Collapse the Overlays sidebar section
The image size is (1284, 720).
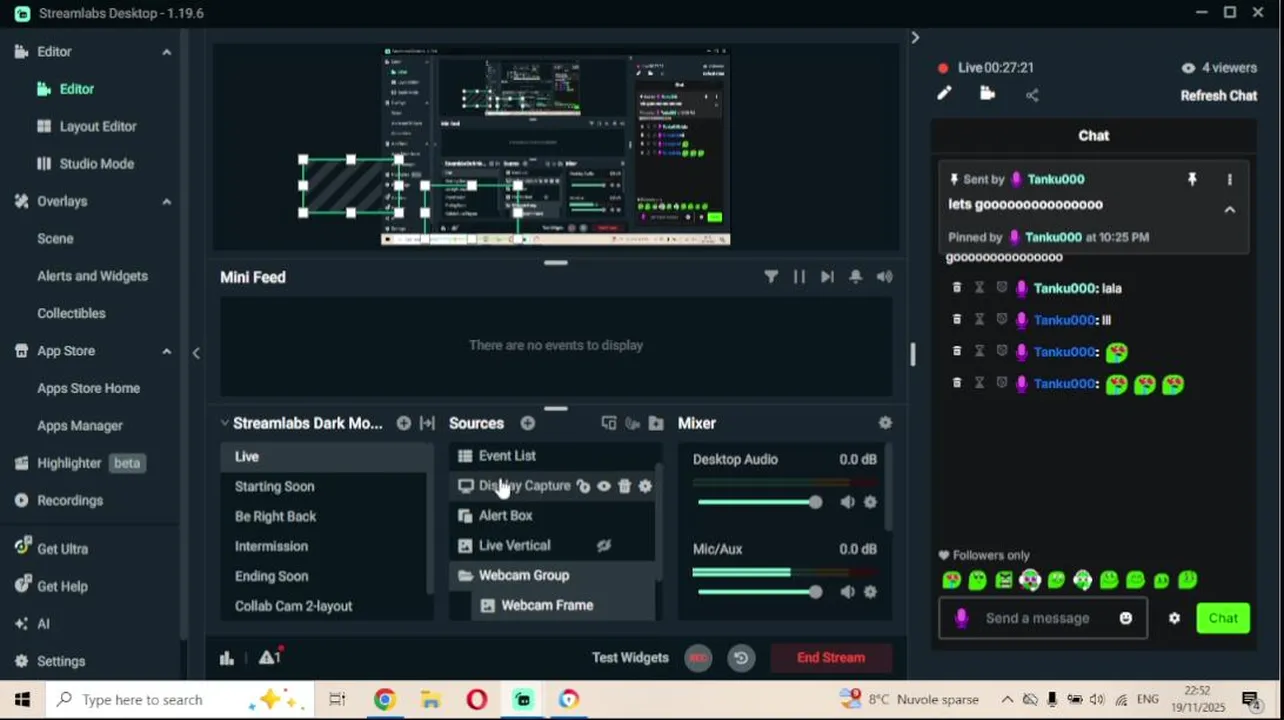166,201
